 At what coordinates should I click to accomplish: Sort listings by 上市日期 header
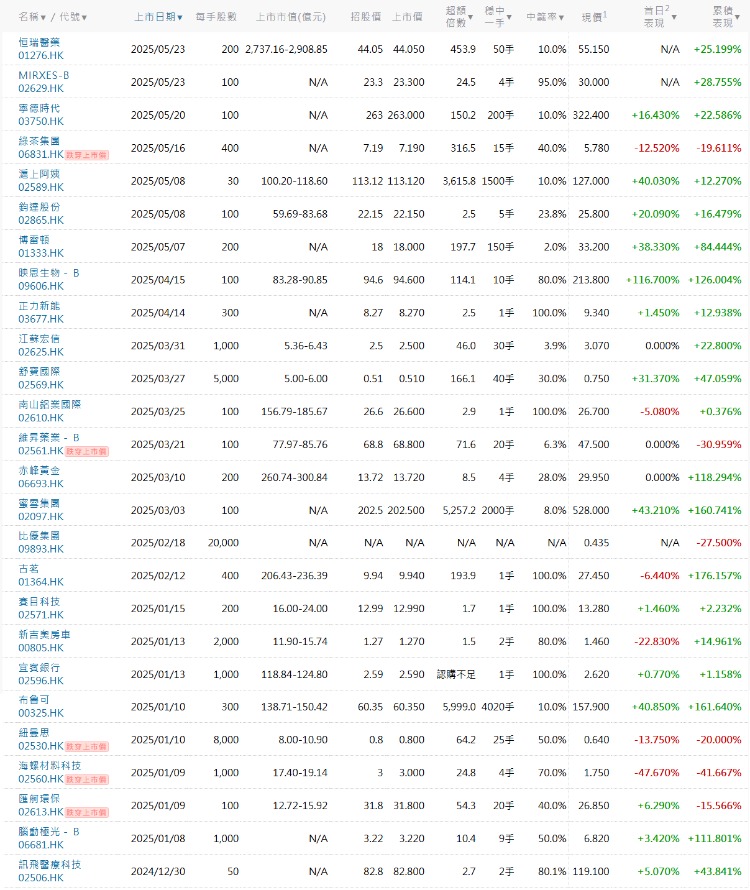pyautogui.click(x=157, y=17)
